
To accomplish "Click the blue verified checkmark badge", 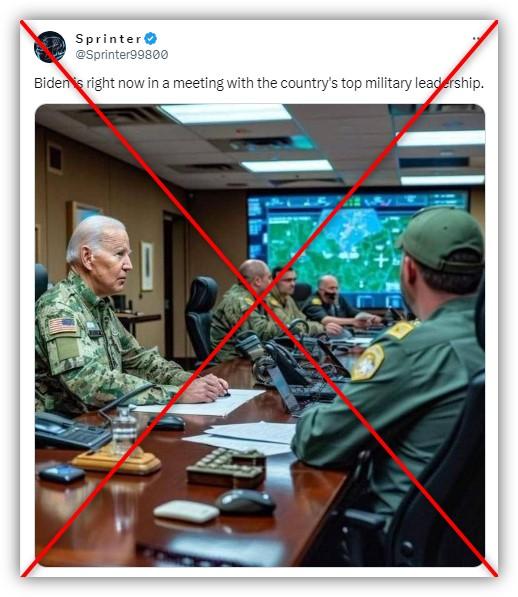I will click(151, 38).
